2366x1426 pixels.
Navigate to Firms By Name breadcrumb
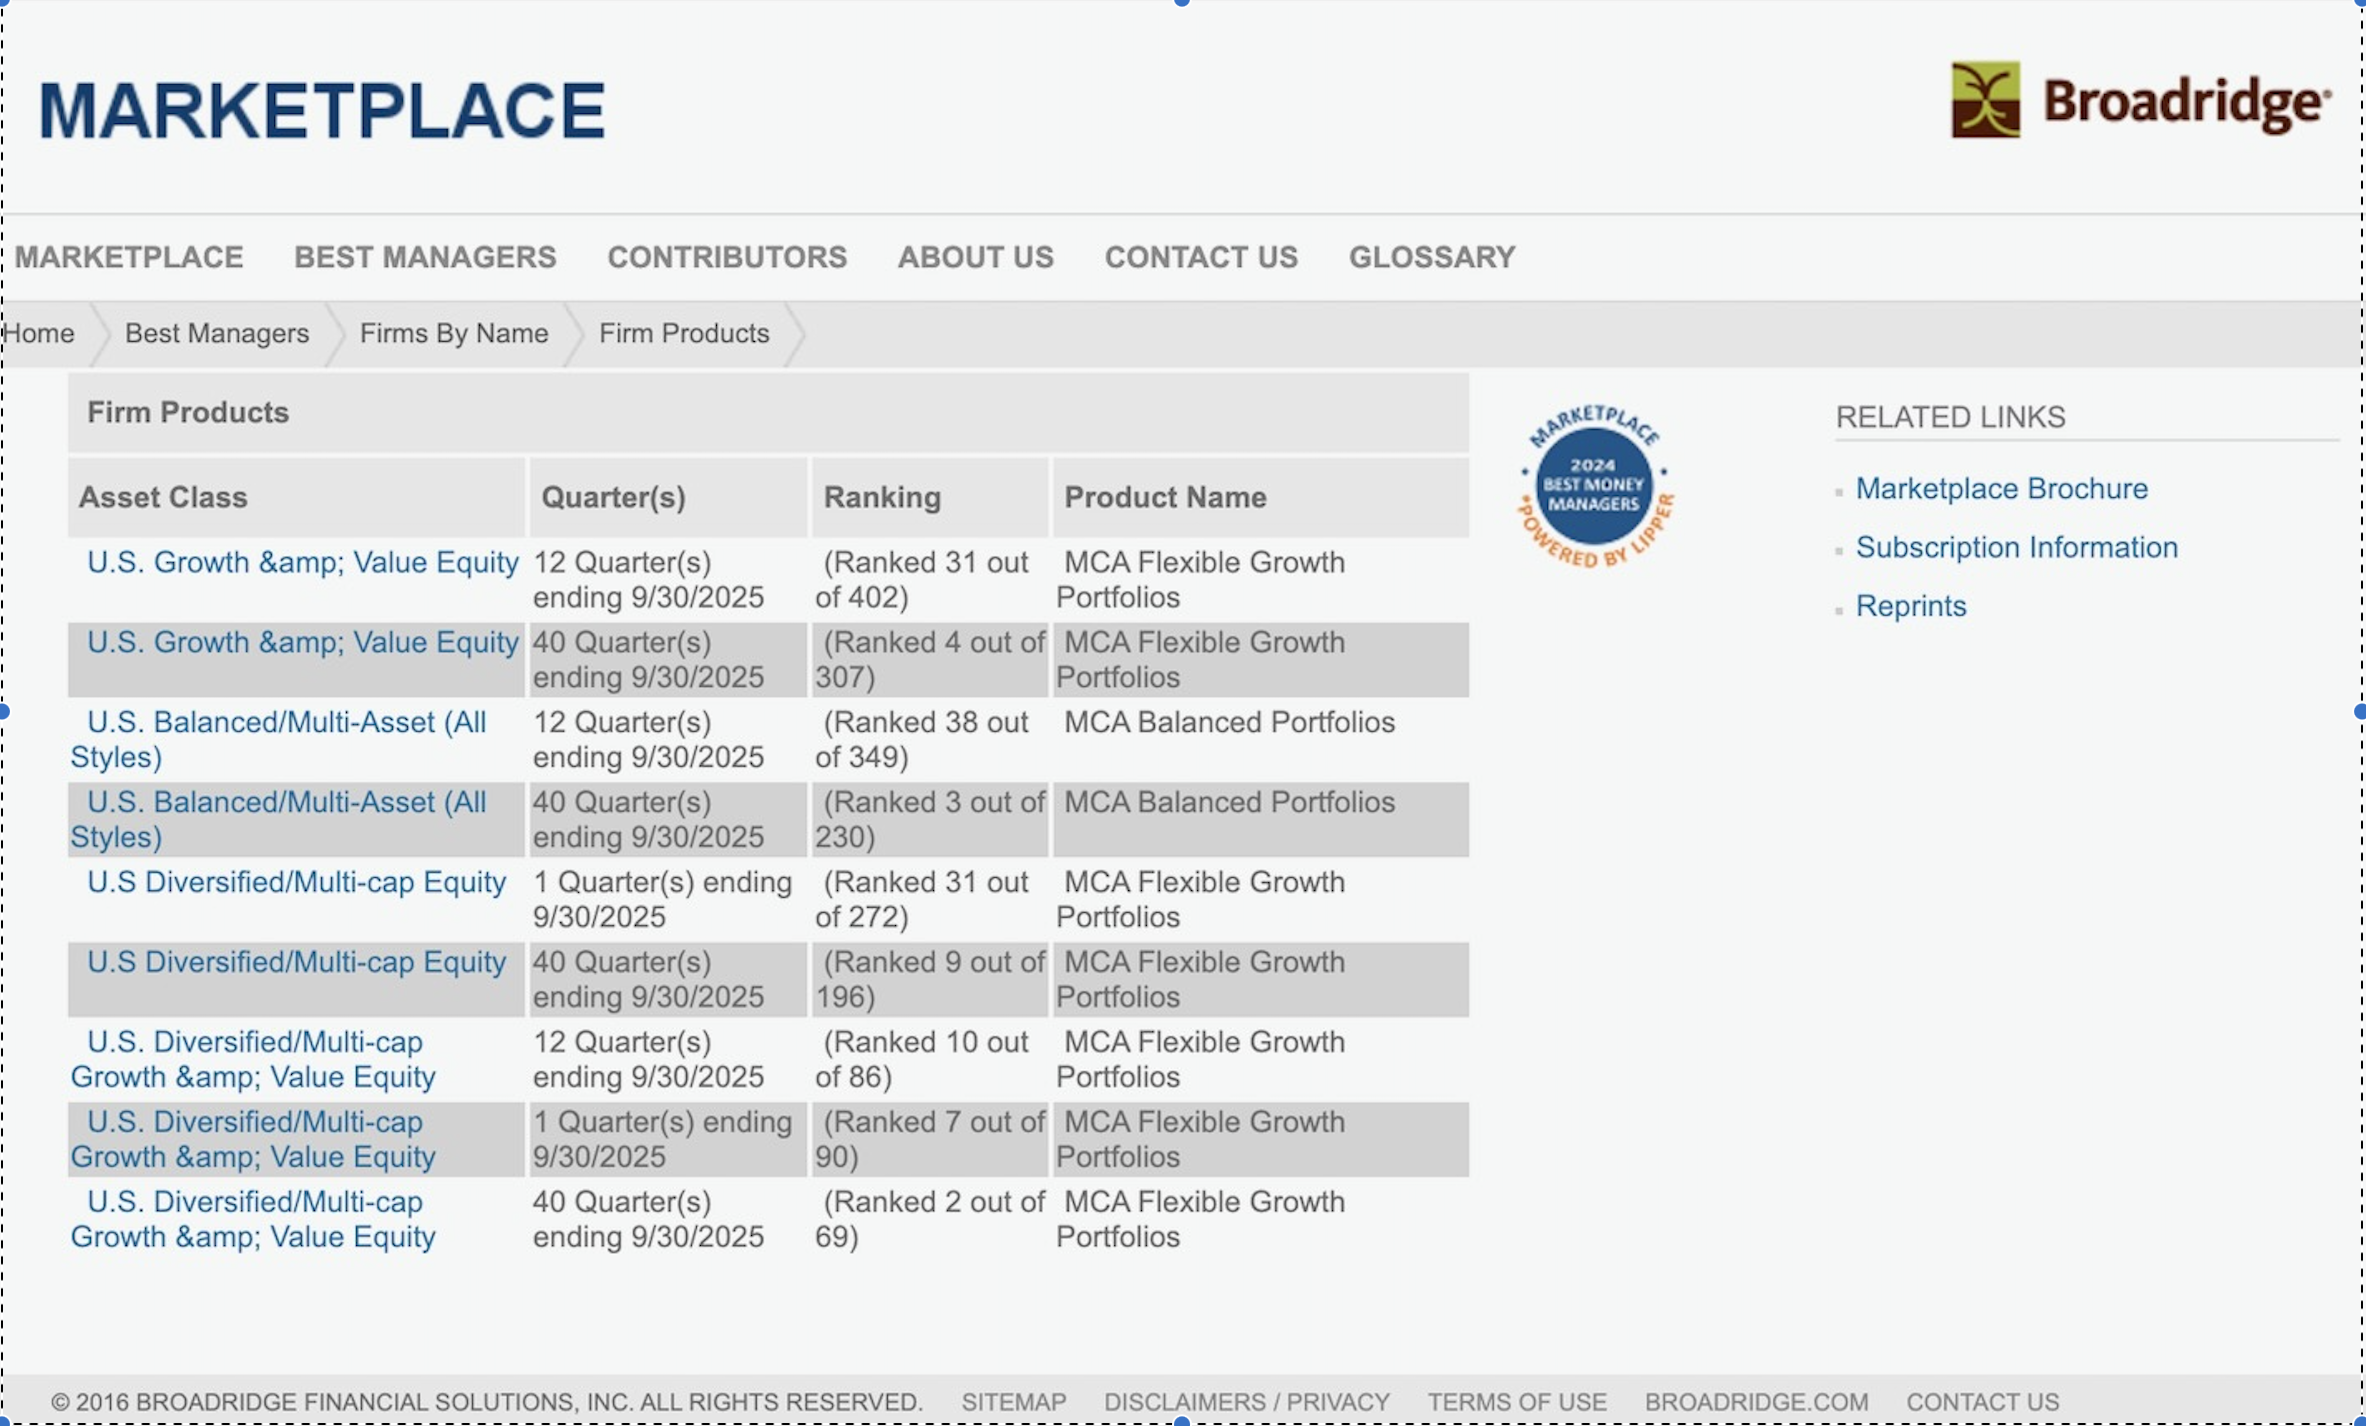pos(454,333)
